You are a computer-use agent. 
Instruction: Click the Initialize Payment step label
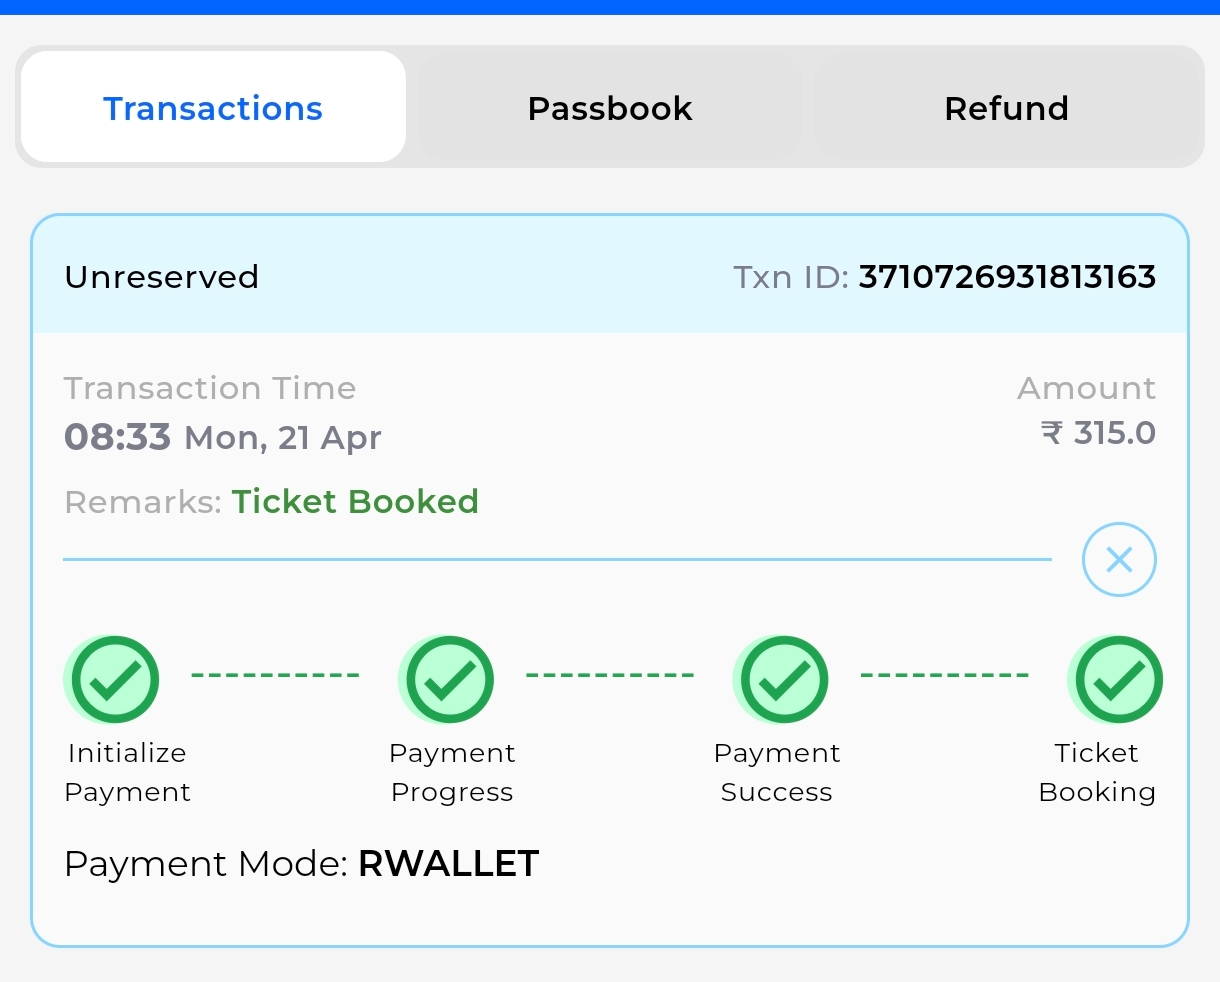point(127,772)
